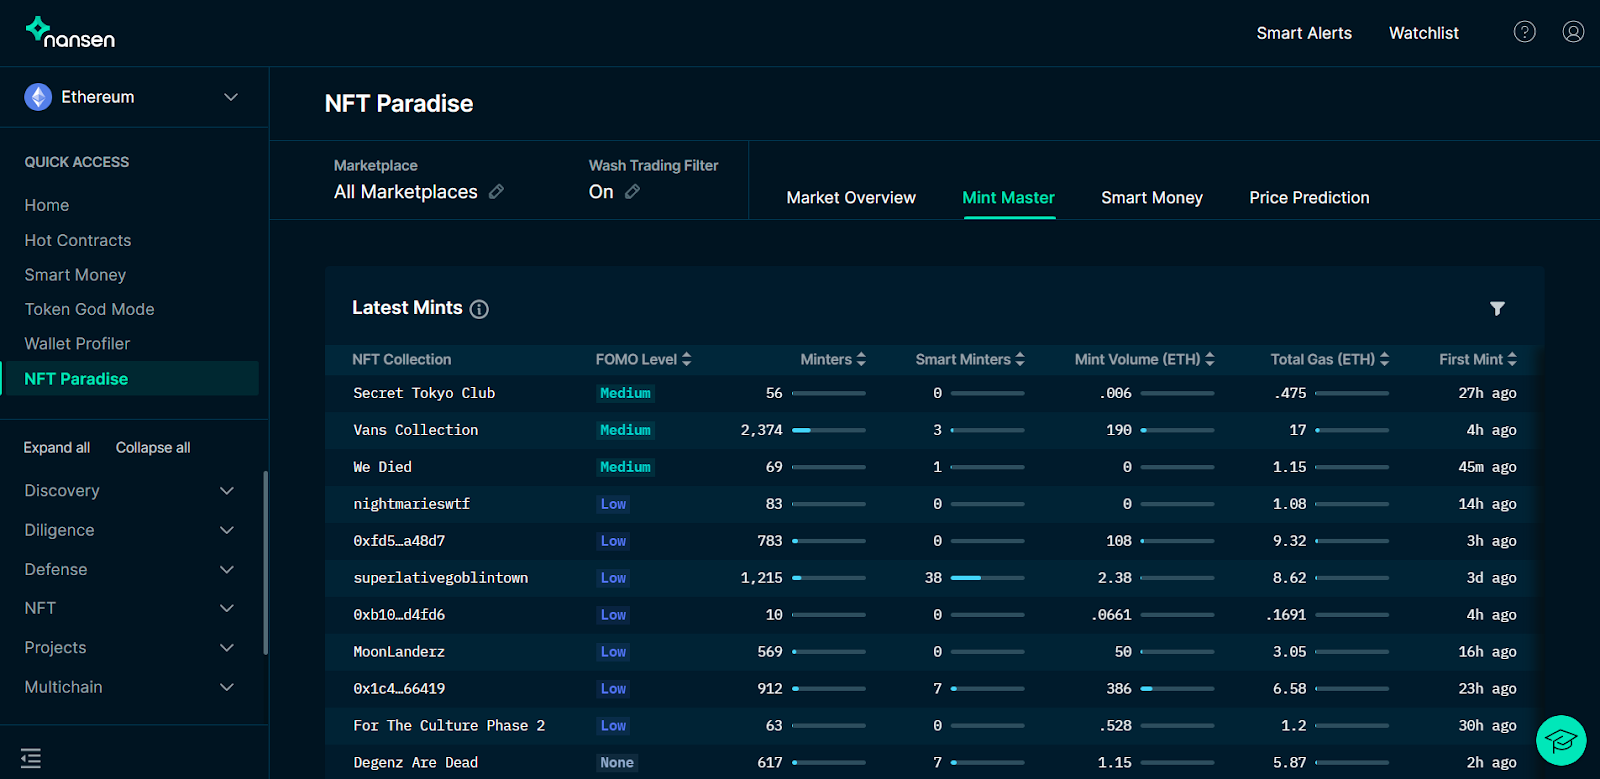Image resolution: width=1600 pixels, height=779 pixels.
Task: Open the user profile icon
Action: [1573, 32]
